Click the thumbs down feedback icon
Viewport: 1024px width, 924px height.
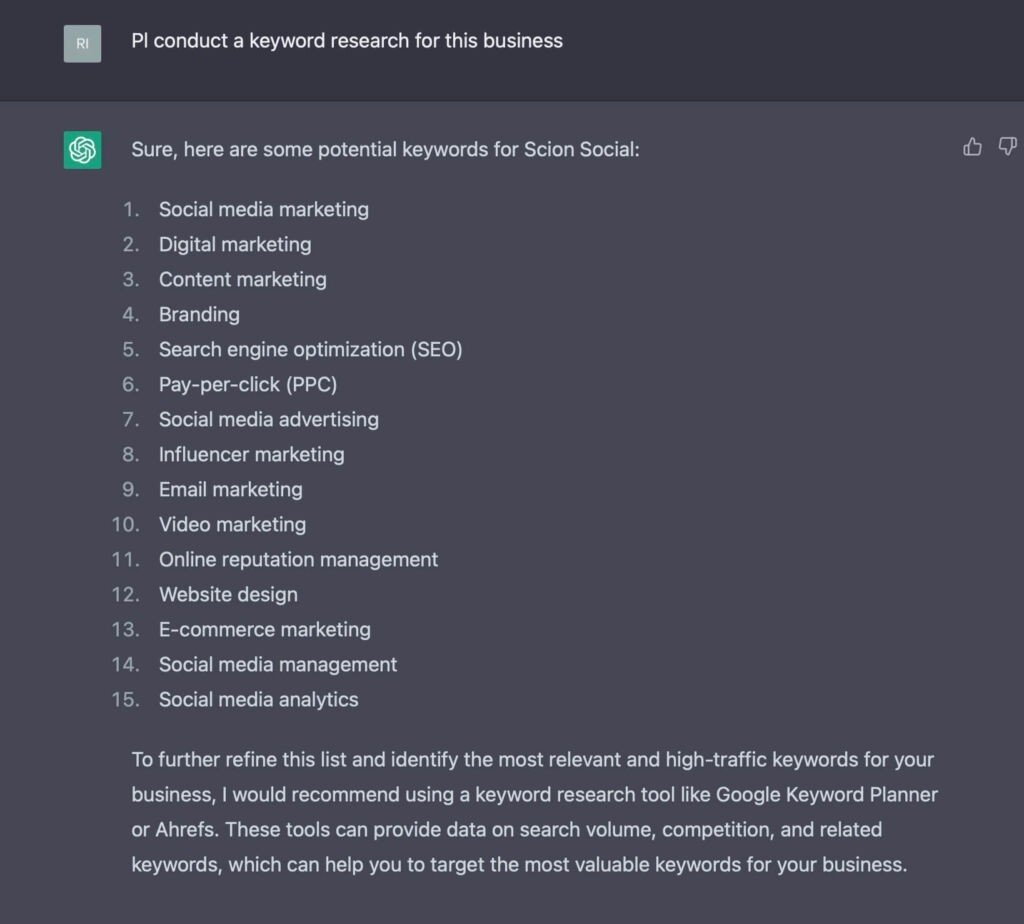1007,147
